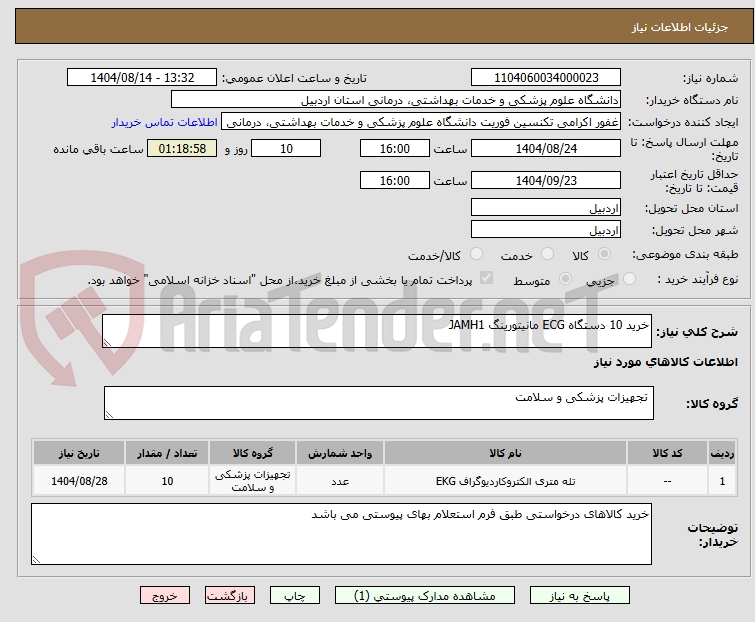Click the page title جزئیات اطلاعات نیاز

pyautogui.click(x=679, y=27)
